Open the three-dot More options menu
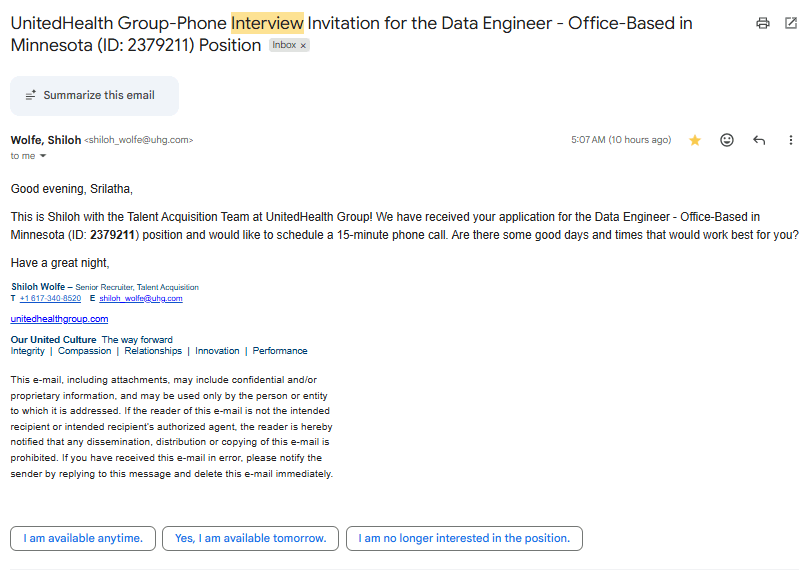This screenshot has width=809, height=582. [x=790, y=140]
